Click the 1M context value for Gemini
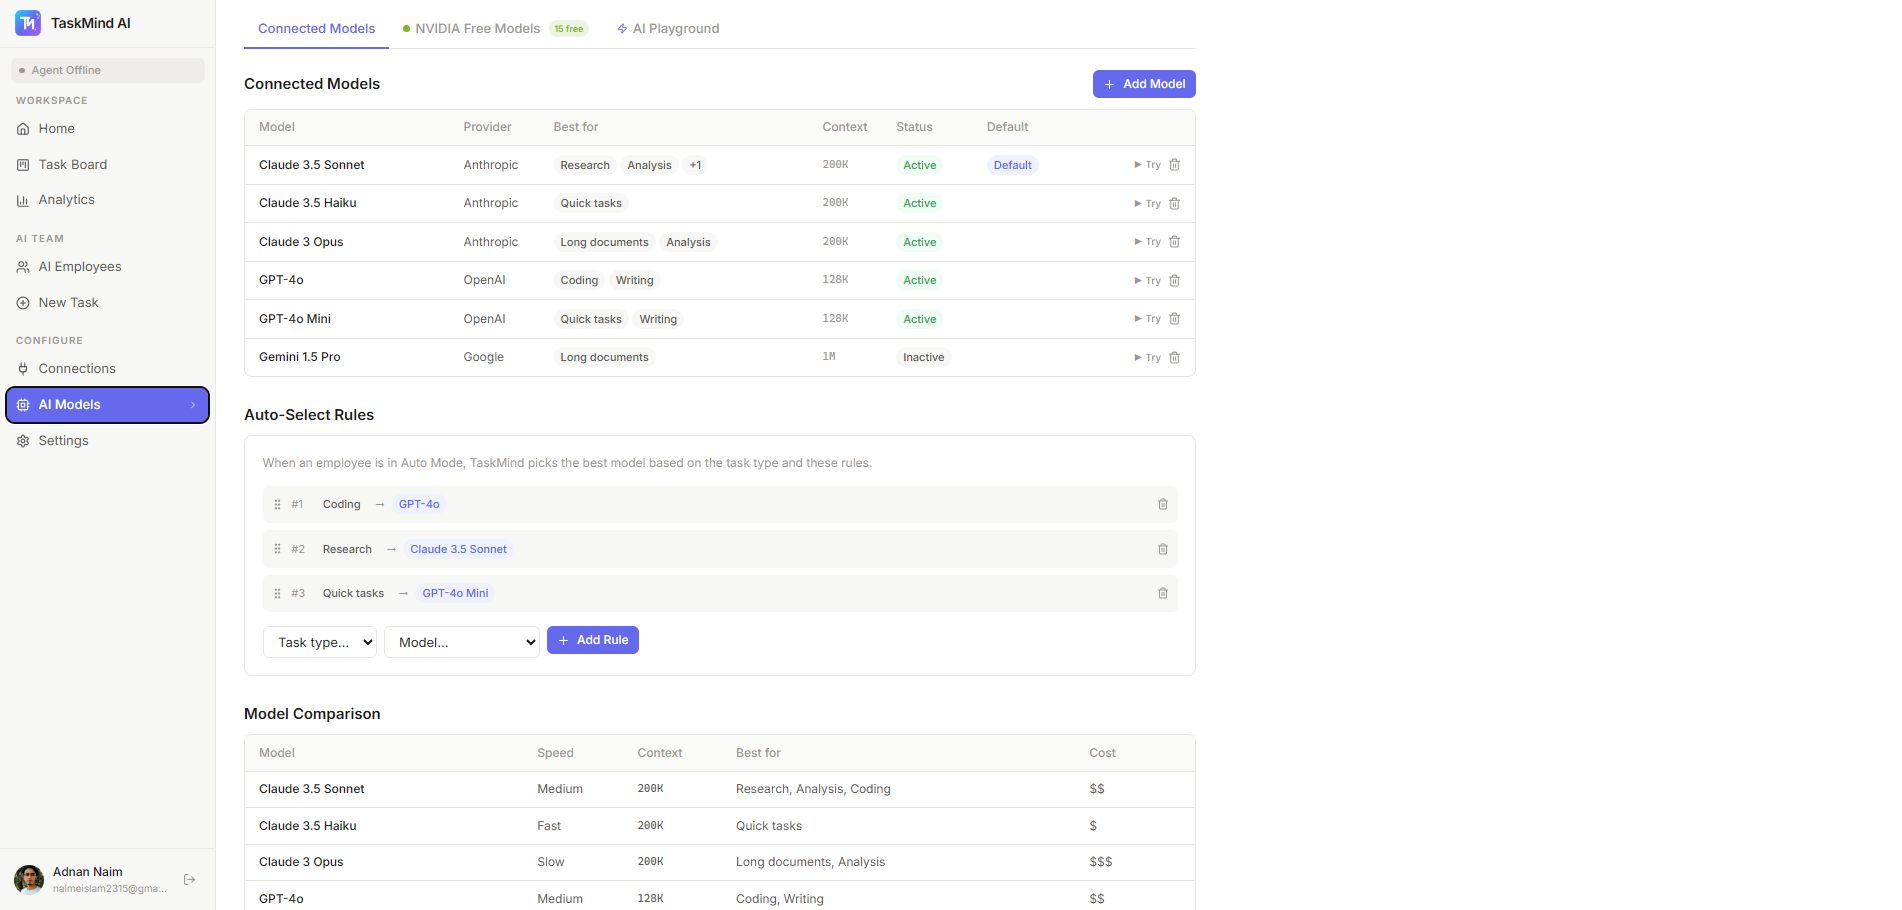This screenshot has height=910, width=1902. coord(829,357)
